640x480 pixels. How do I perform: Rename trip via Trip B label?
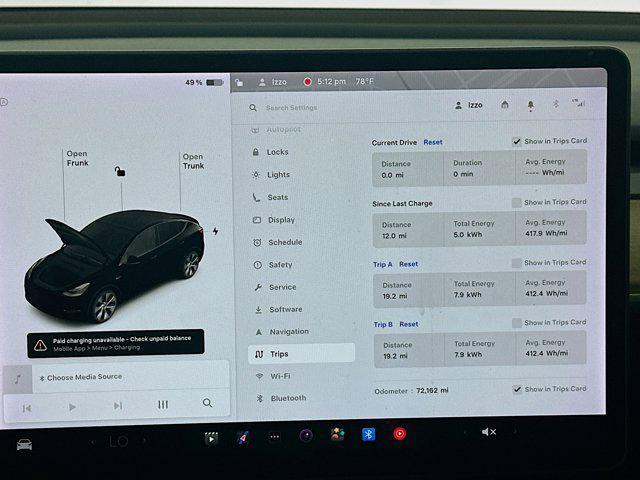383,324
